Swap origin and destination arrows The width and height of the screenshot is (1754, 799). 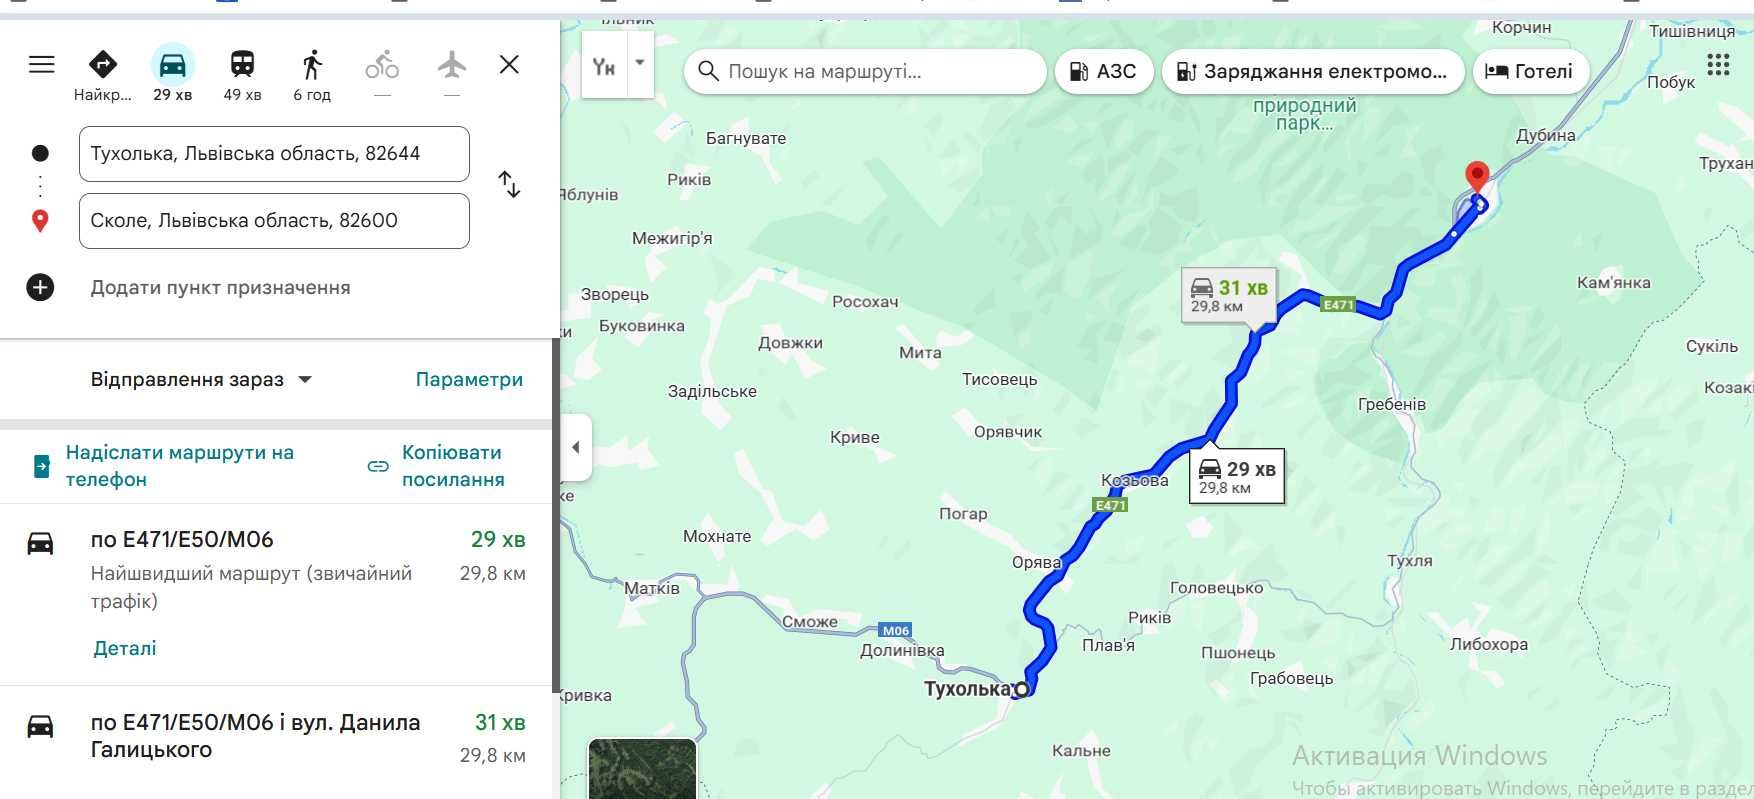pos(509,185)
